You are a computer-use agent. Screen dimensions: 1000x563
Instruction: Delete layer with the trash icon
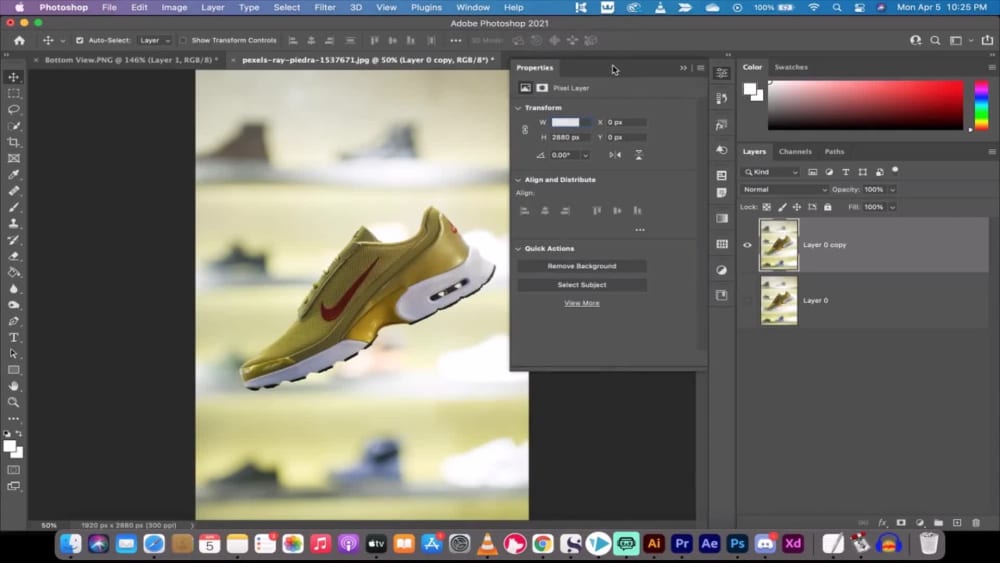(x=976, y=523)
